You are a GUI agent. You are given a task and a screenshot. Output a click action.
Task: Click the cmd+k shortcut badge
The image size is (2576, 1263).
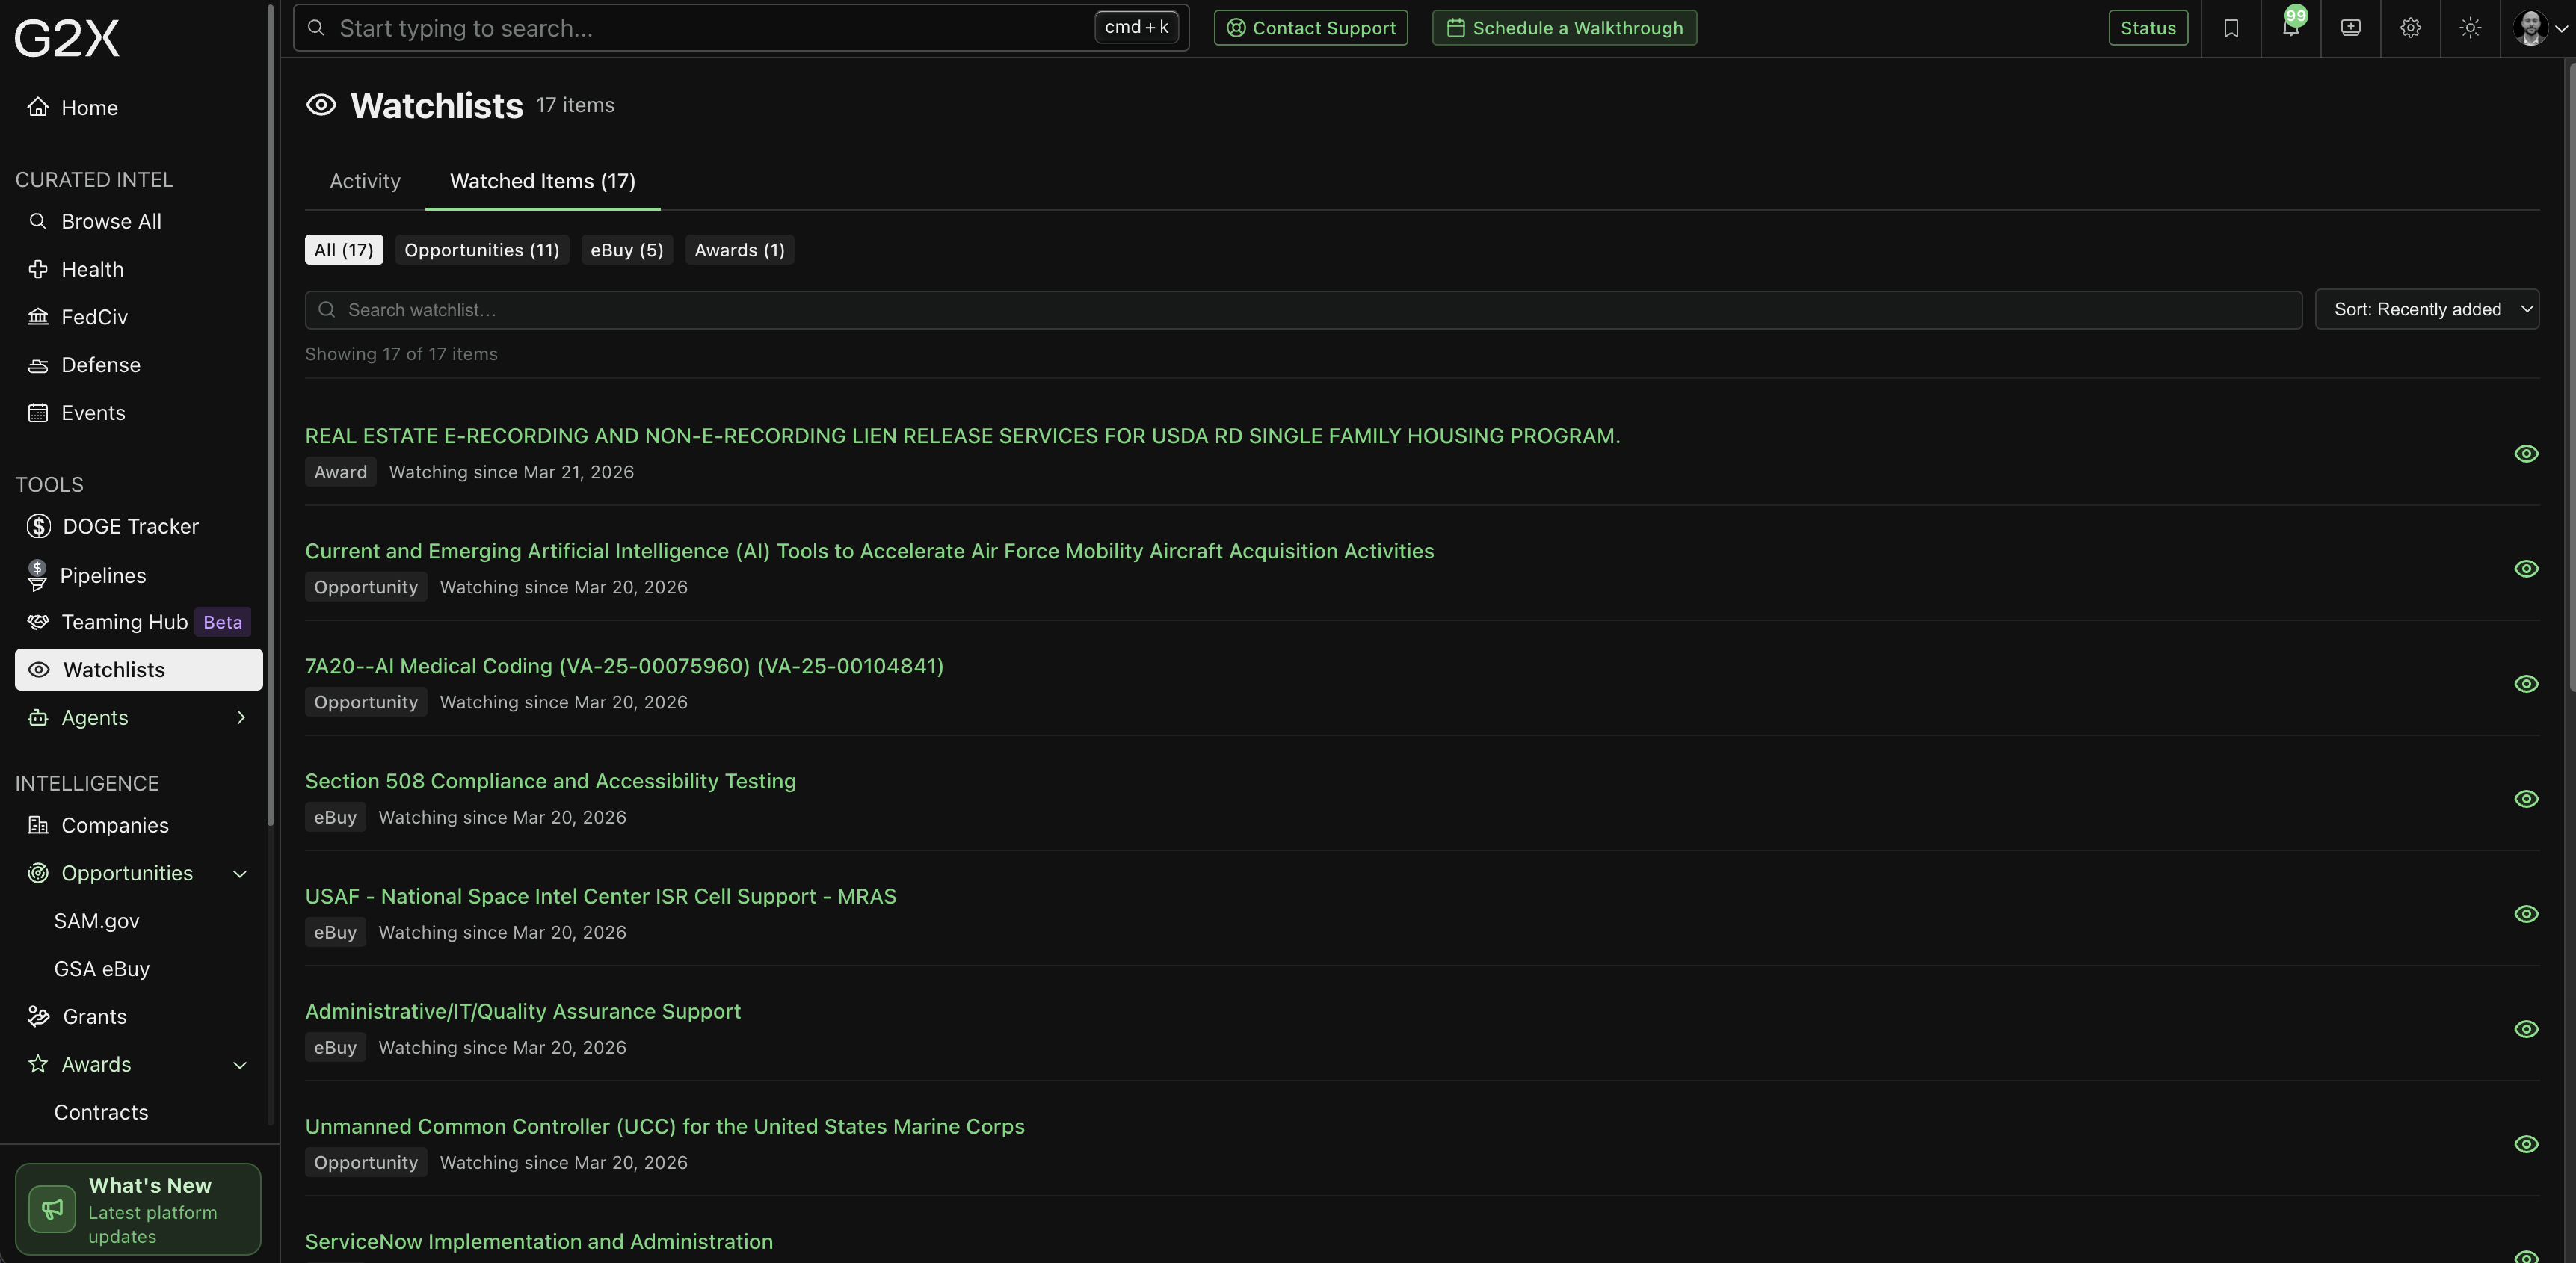coord(1136,27)
